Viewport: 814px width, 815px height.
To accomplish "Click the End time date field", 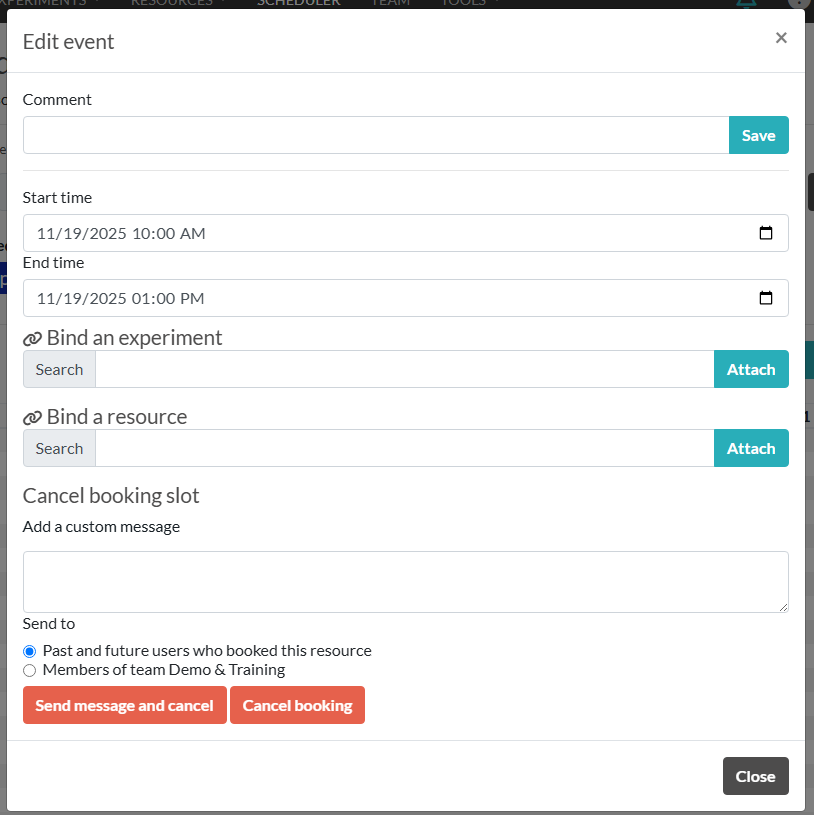I will tap(380, 298).
